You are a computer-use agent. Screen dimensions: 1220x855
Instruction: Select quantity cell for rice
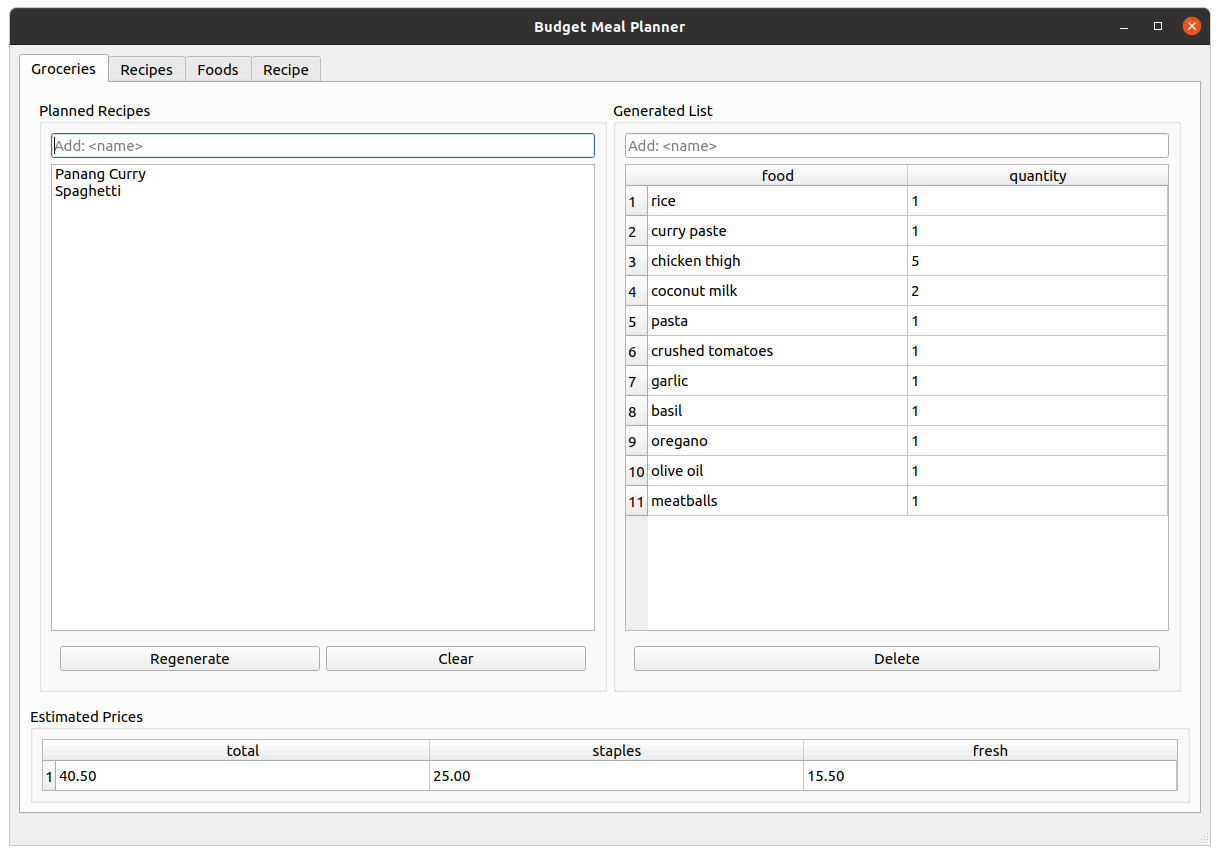[1037, 201]
